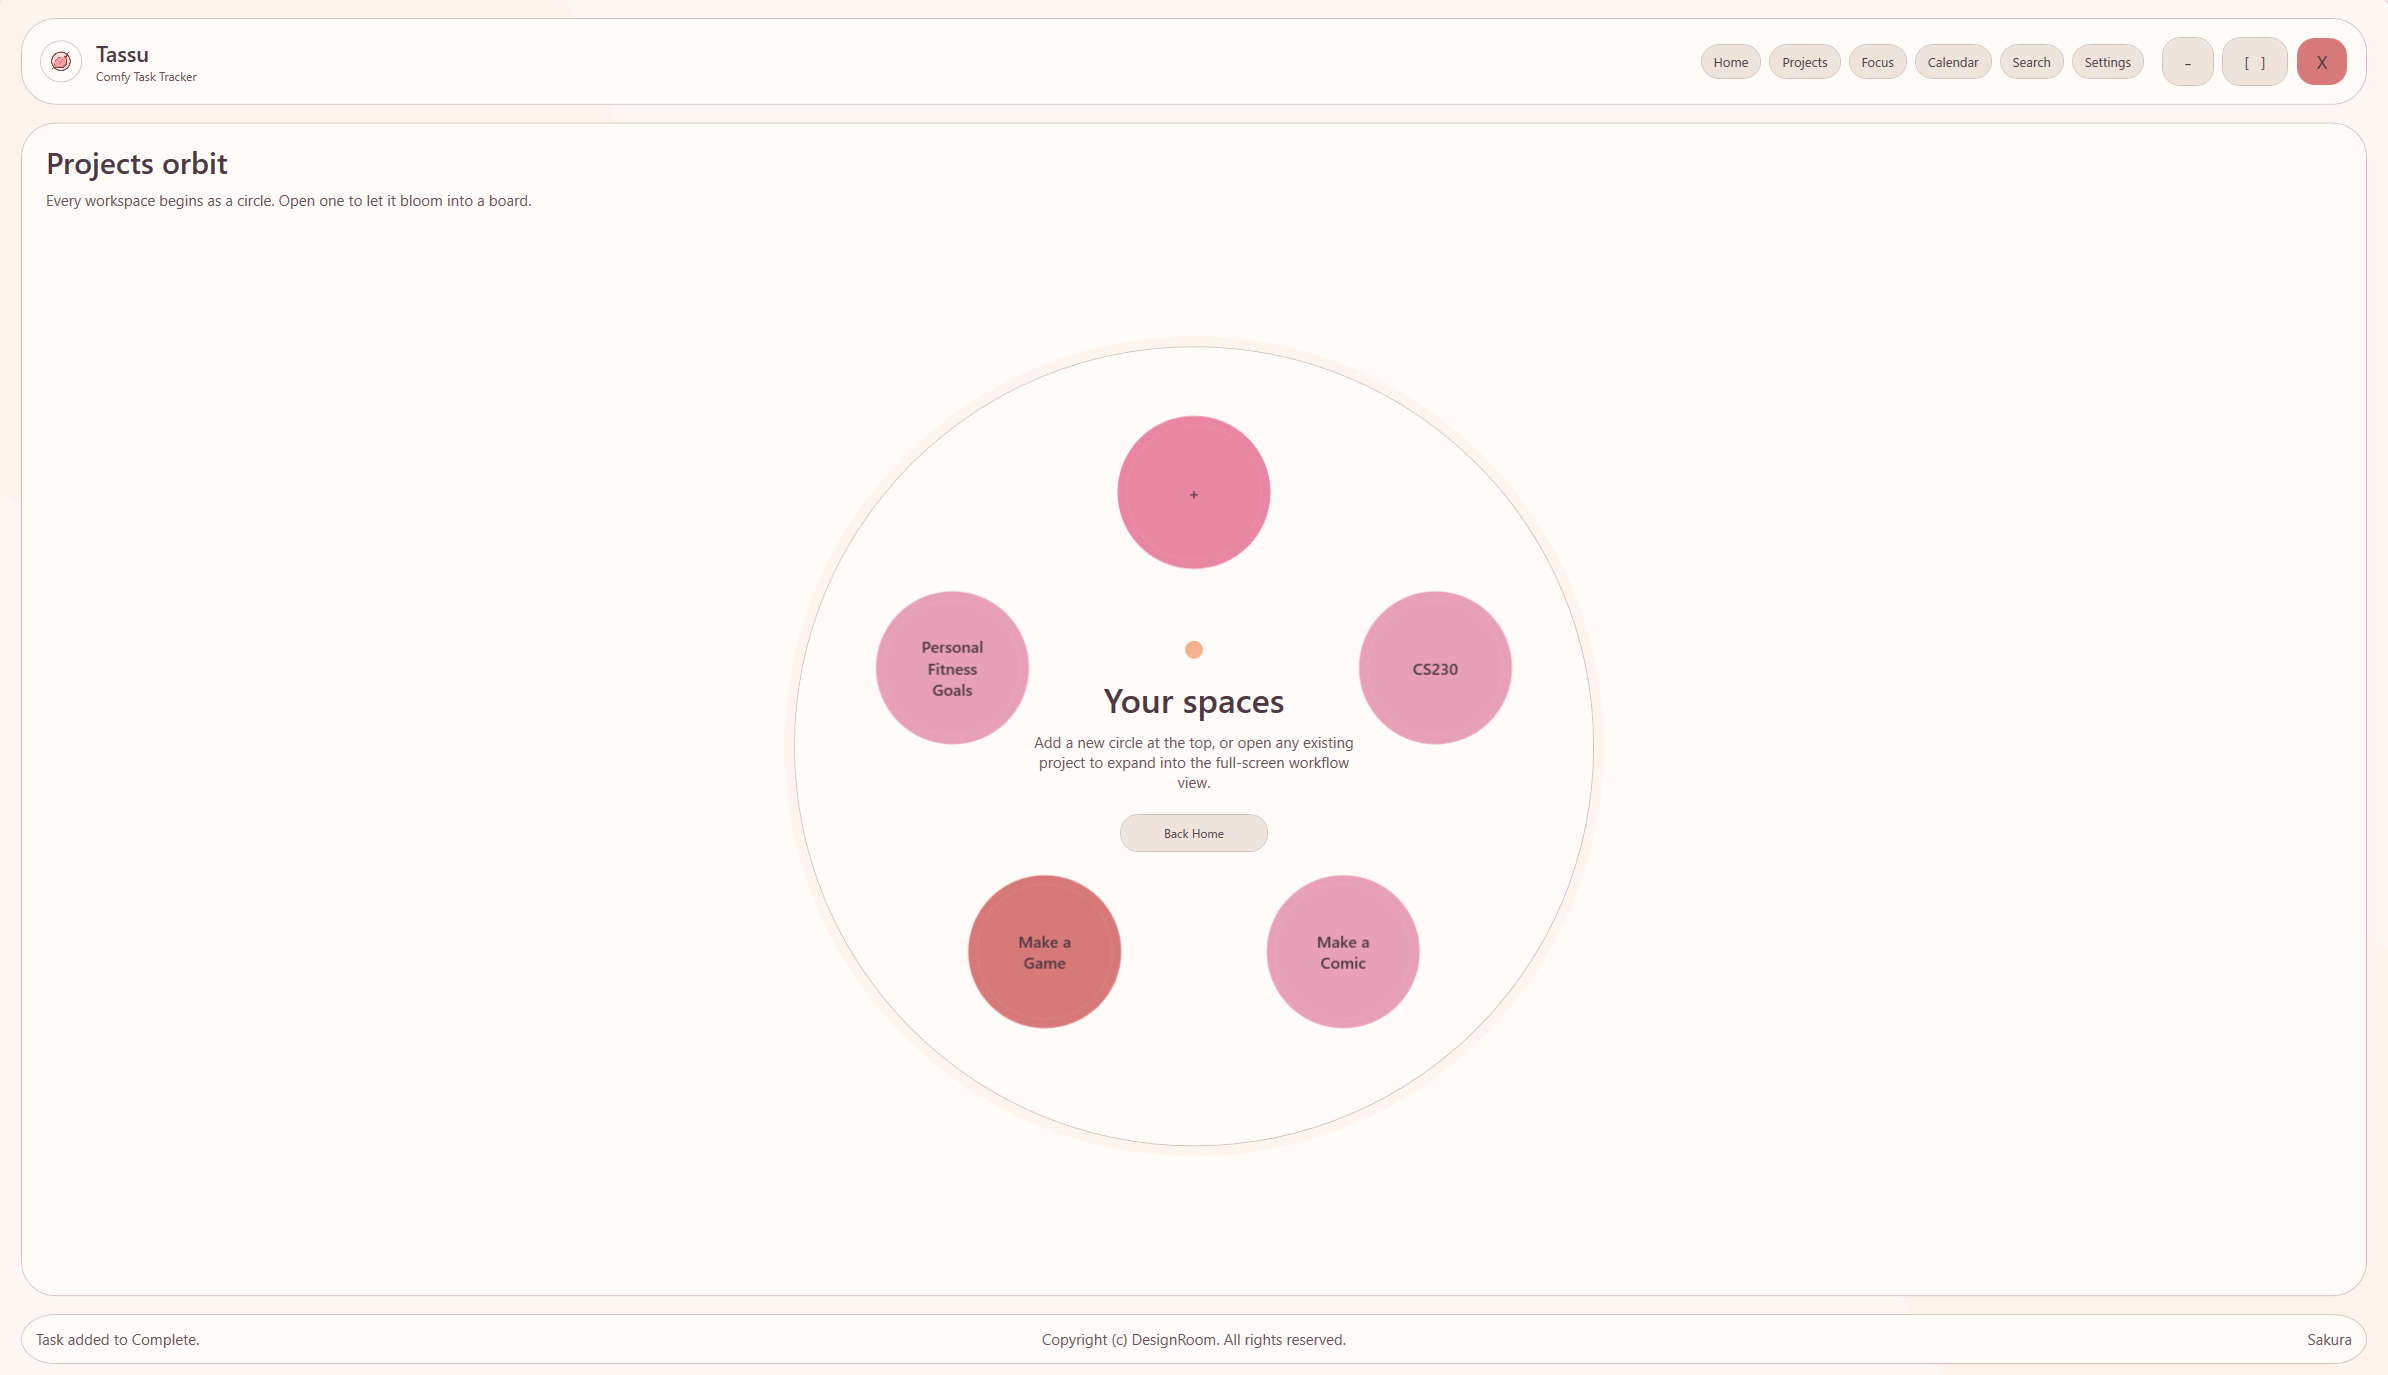Open the Make a Game circle
The width and height of the screenshot is (2388, 1375).
click(1044, 952)
